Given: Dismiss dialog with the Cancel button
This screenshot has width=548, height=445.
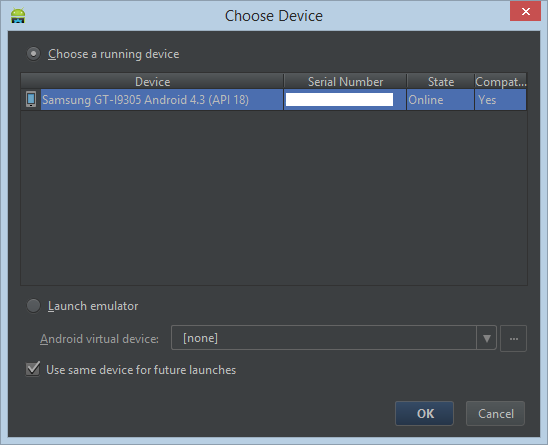Looking at the screenshot, I should tap(495, 414).
